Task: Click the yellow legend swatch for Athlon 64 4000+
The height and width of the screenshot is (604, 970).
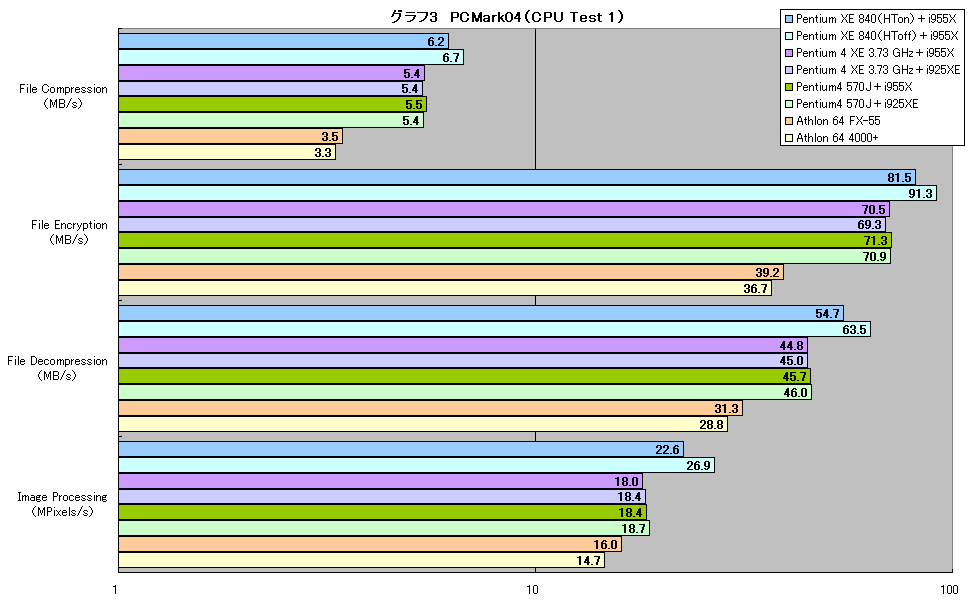Action: [x=789, y=138]
